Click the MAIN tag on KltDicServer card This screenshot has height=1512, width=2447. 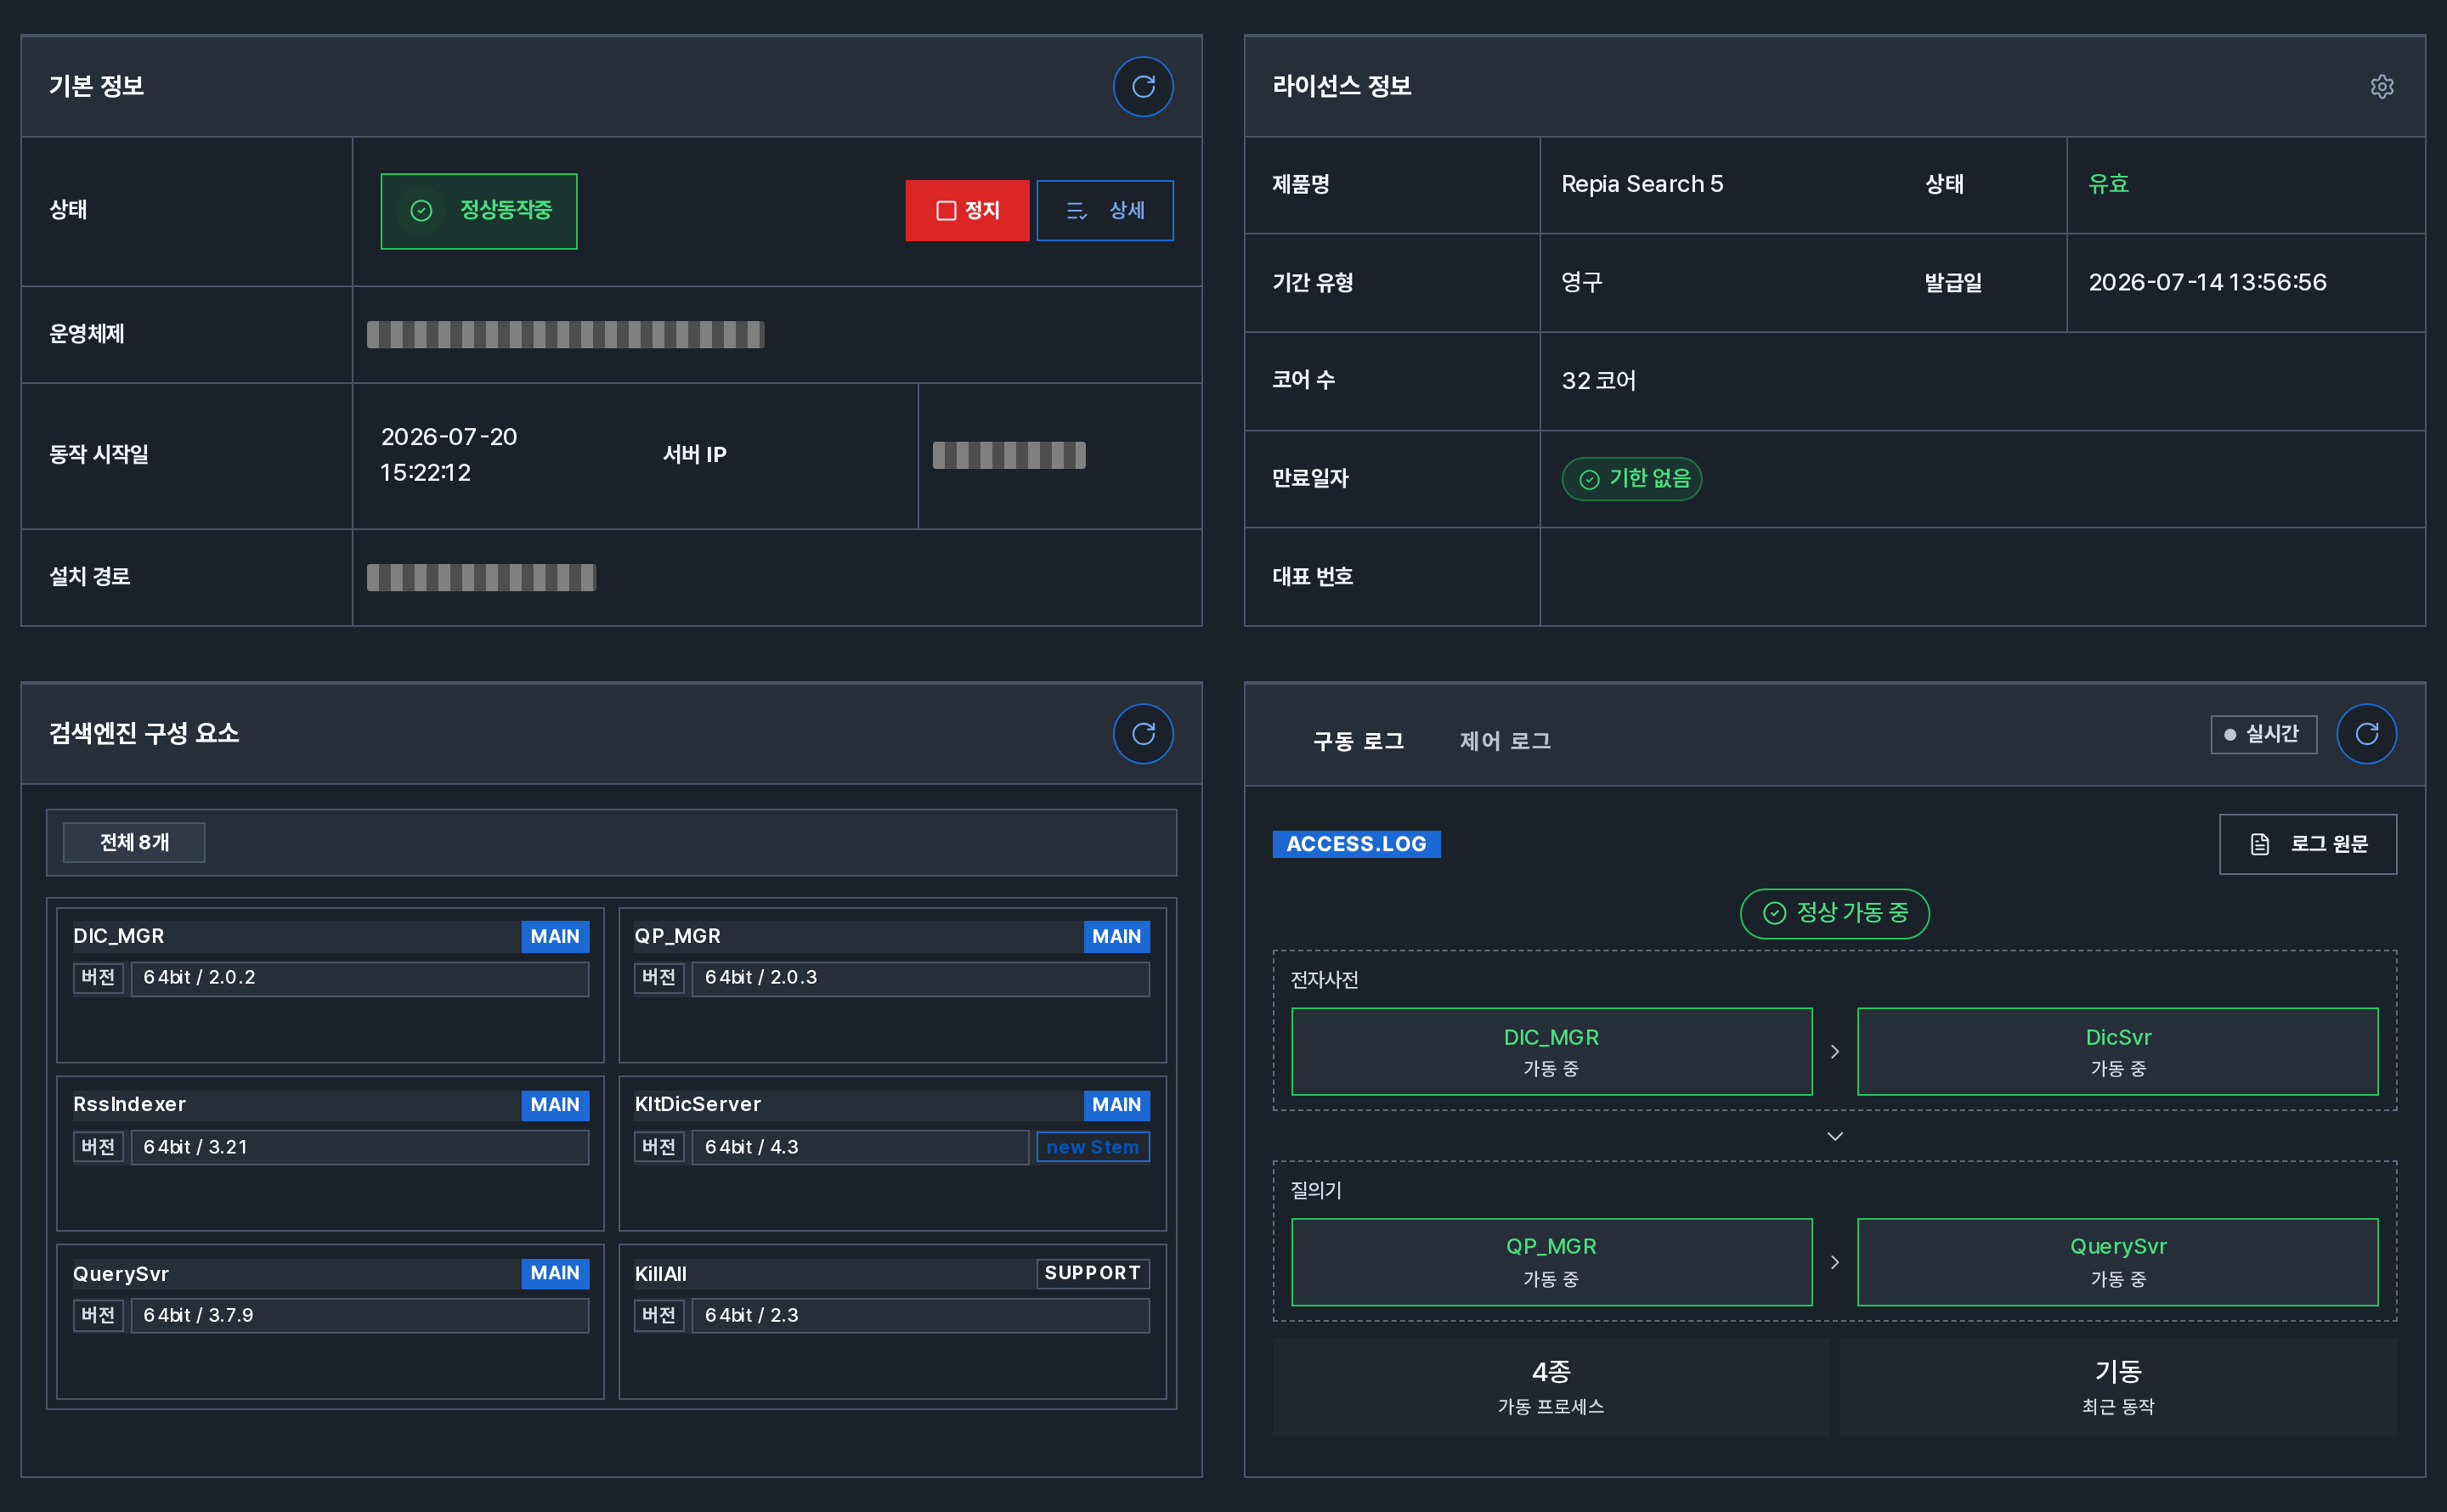click(1116, 1105)
